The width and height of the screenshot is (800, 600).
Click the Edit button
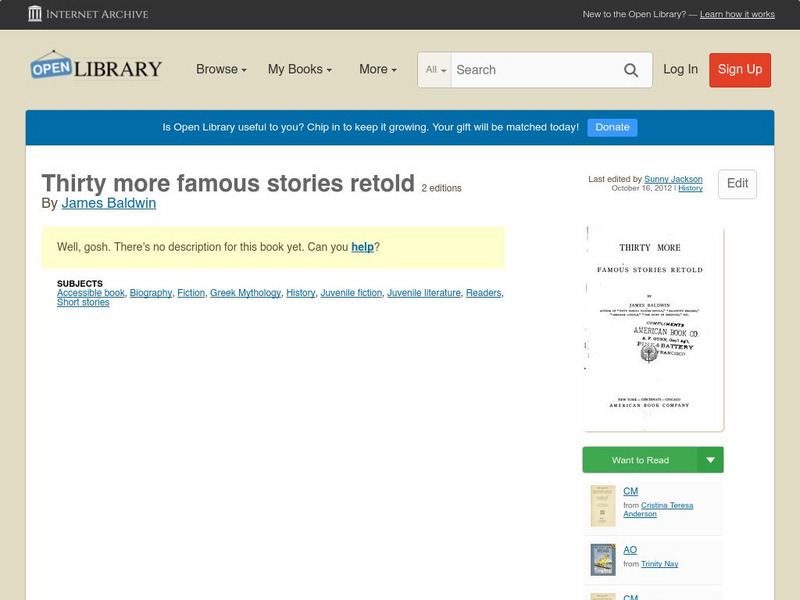[x=737, y=184]
